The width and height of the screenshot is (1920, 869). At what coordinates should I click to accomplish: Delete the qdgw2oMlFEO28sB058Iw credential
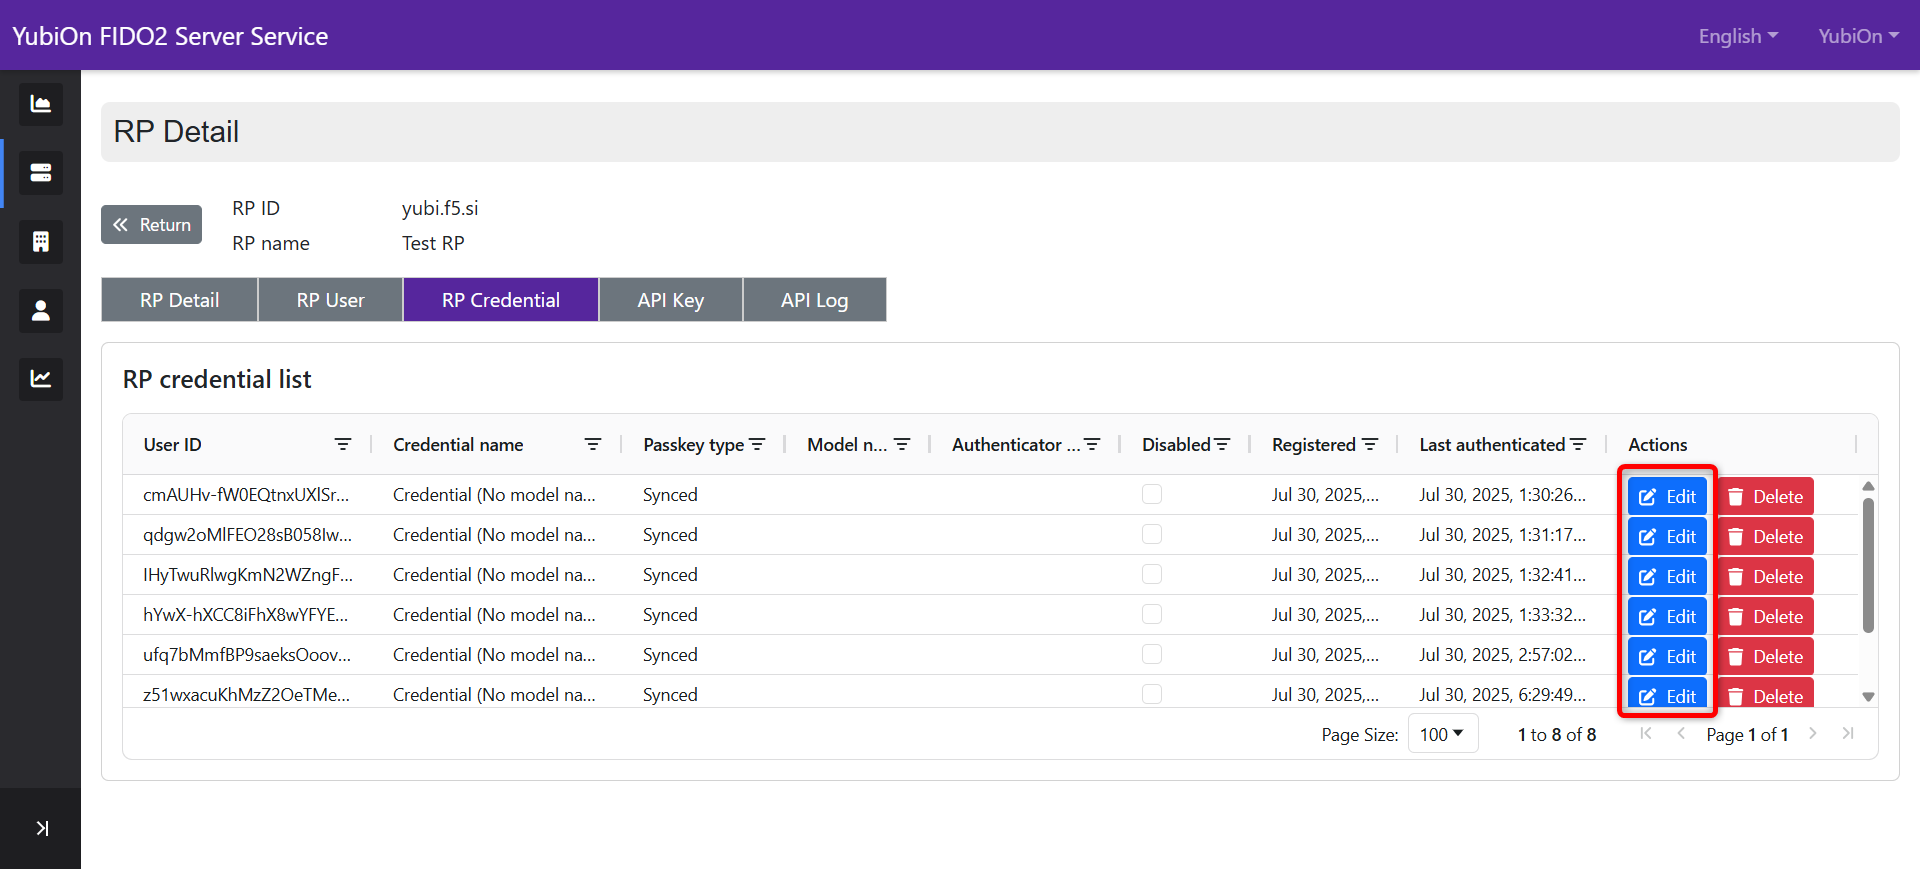tap(1766, 537)
